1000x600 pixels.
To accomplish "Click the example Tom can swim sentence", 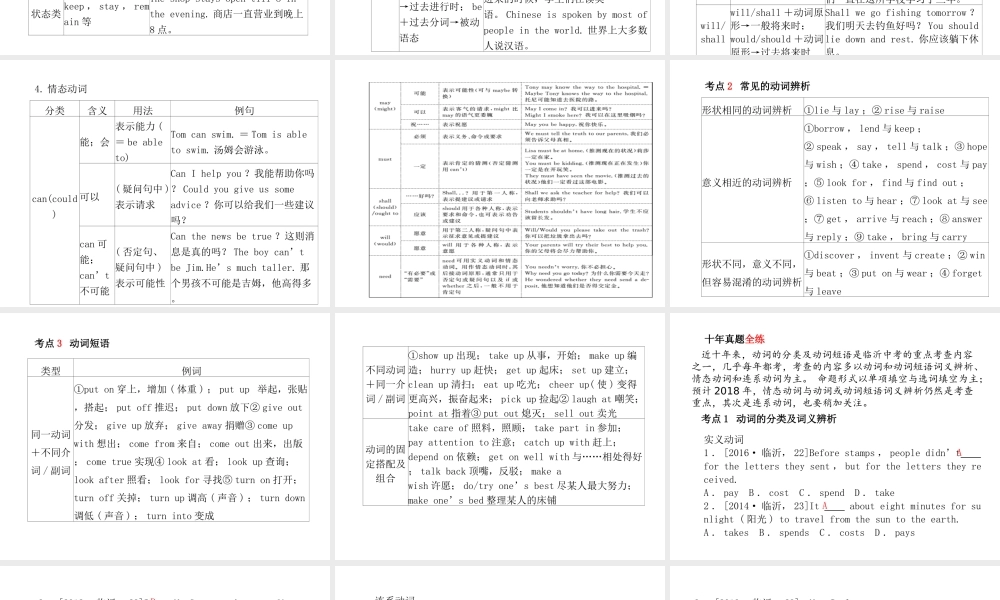I will coord(244,142).
